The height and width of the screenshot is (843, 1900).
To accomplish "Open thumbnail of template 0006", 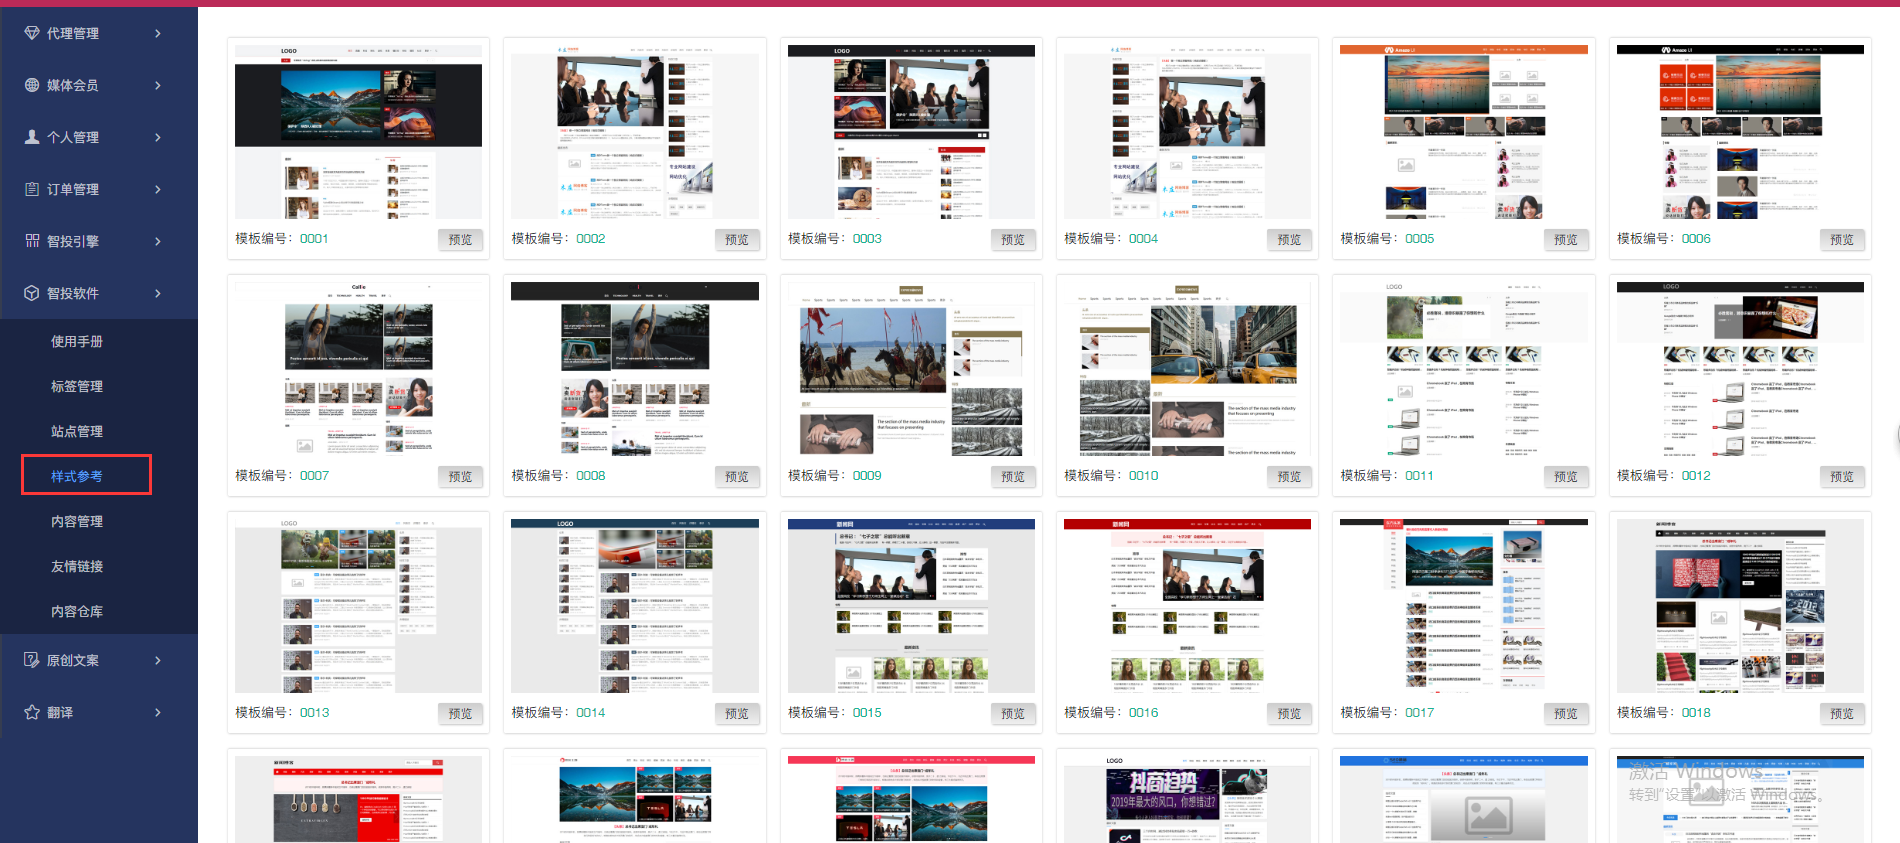I will [x=1740, y=132].
